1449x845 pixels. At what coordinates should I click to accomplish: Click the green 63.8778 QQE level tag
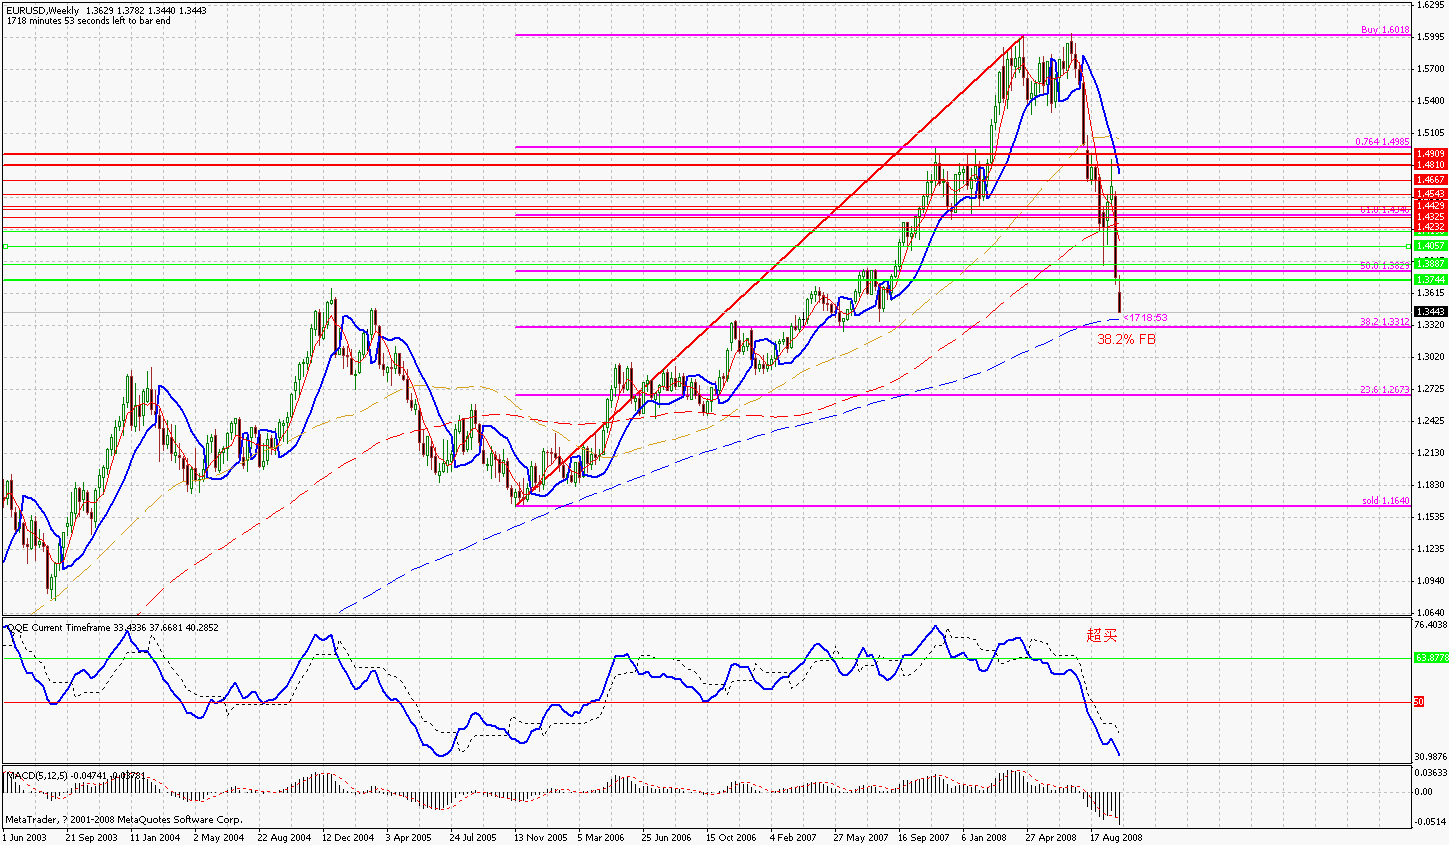[x=1430, y=658]
